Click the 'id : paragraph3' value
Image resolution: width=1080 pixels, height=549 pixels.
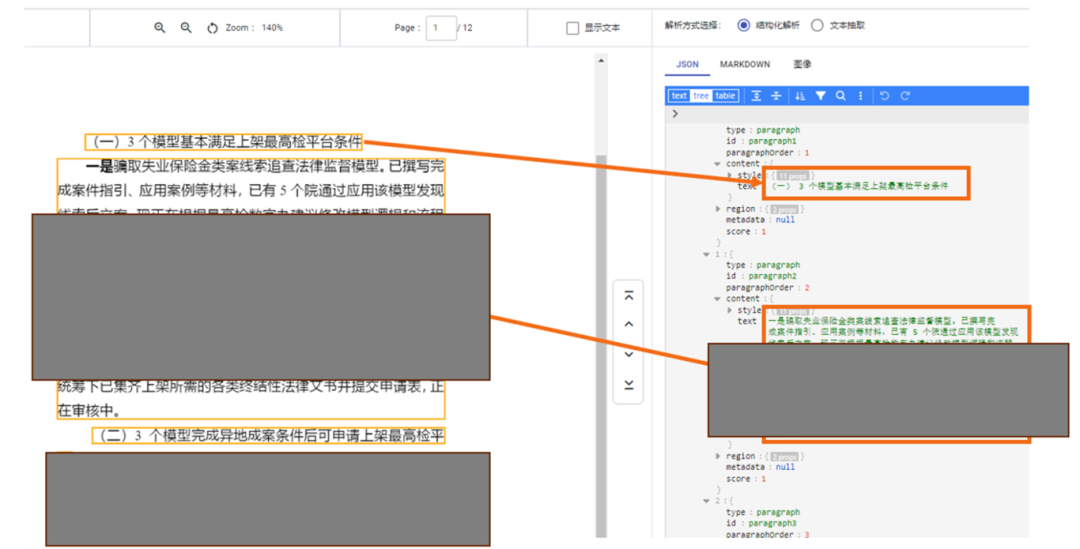[x=772, y=524]
